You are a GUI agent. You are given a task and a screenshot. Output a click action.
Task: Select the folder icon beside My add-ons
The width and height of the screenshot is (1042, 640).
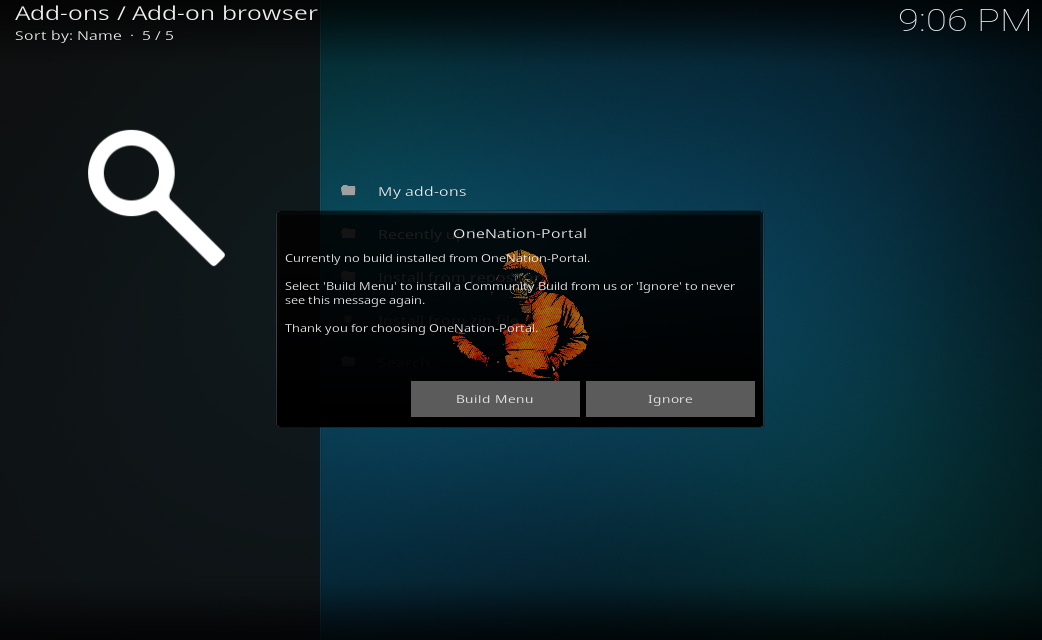coord(348,191)
